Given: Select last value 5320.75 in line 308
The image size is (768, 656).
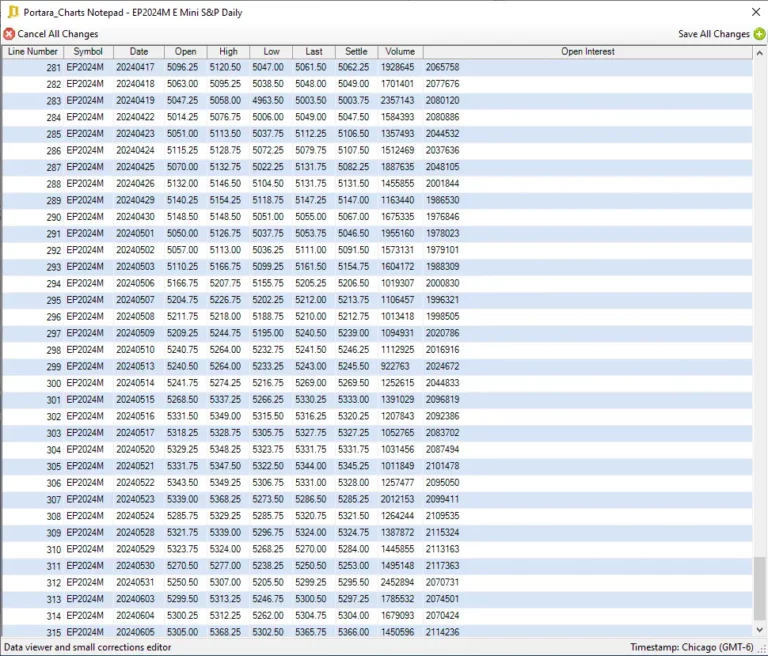Looking at the screenshot, I should [311, 516].
